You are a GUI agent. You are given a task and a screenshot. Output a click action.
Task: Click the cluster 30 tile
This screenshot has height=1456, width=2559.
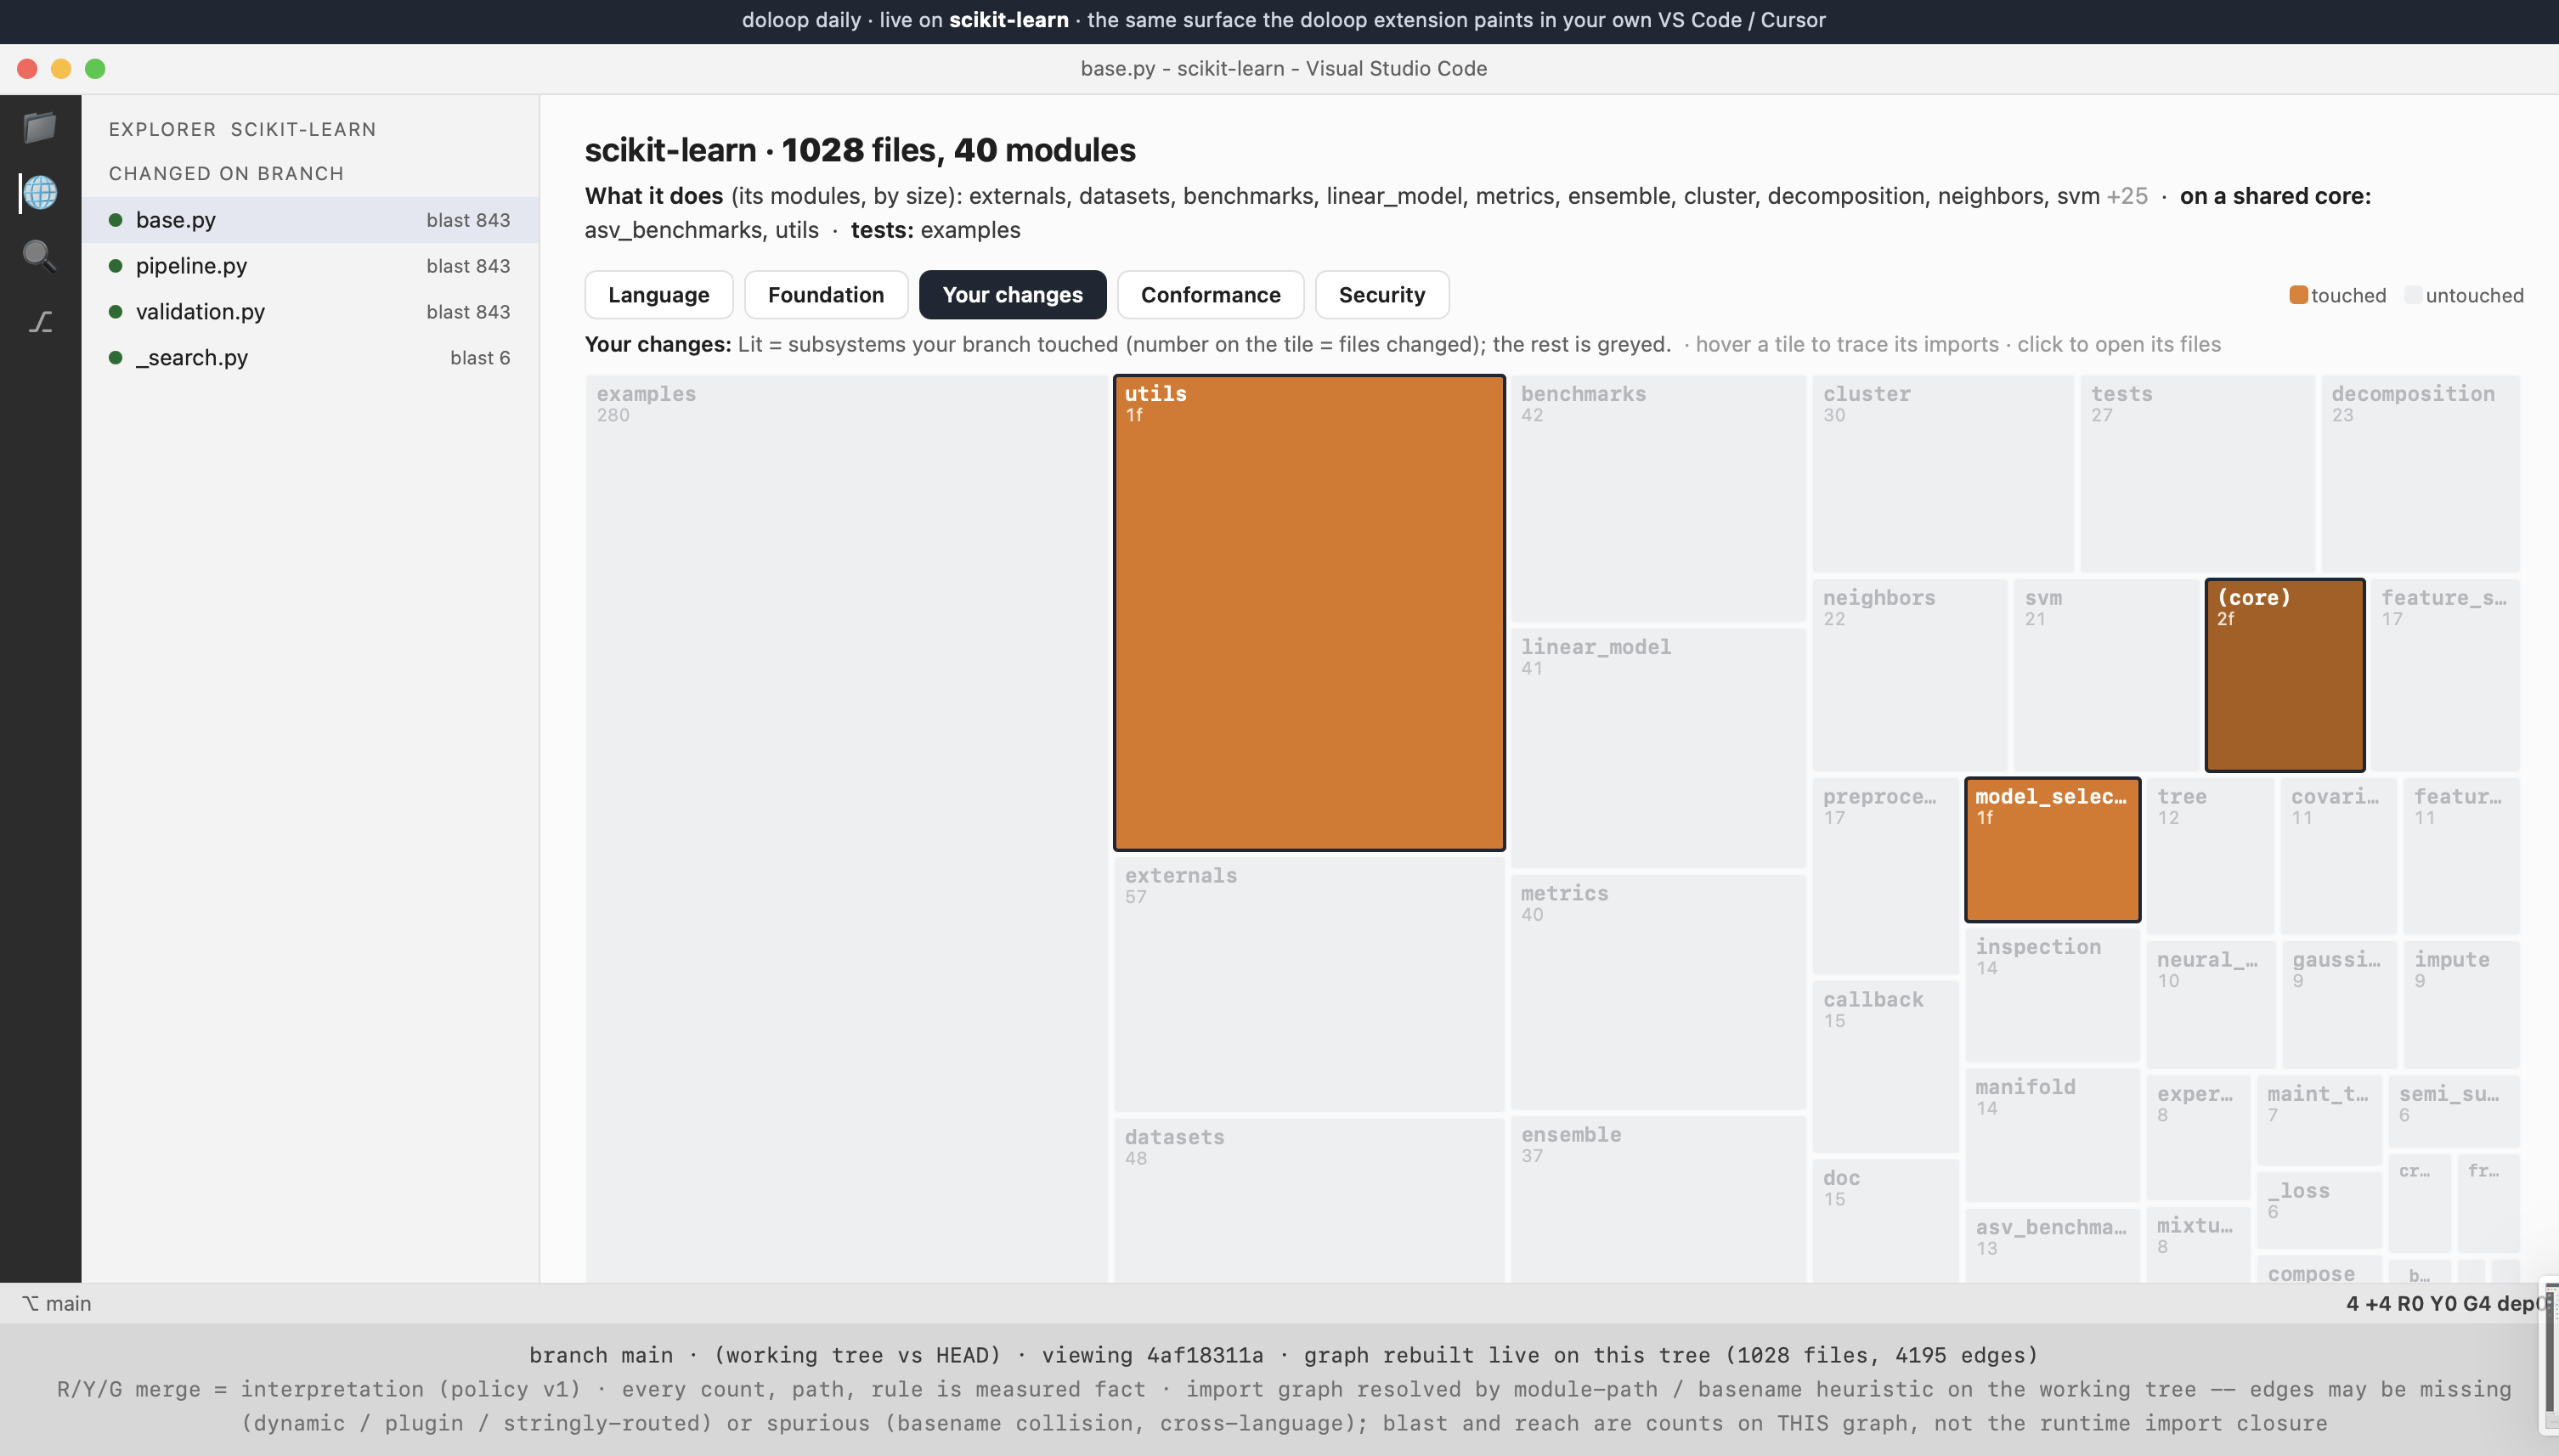(x=1943, y=473)
